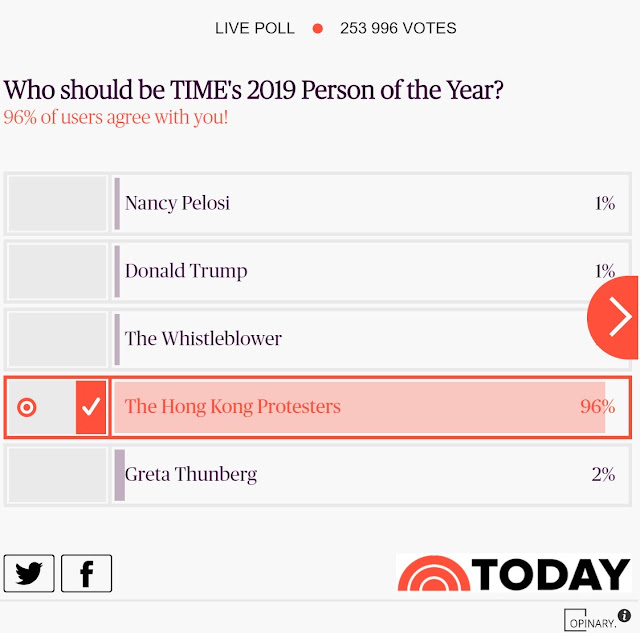Click the red live poll indicator dot
This screenshot has height=633, width=640.
click(x=317, y=28)
